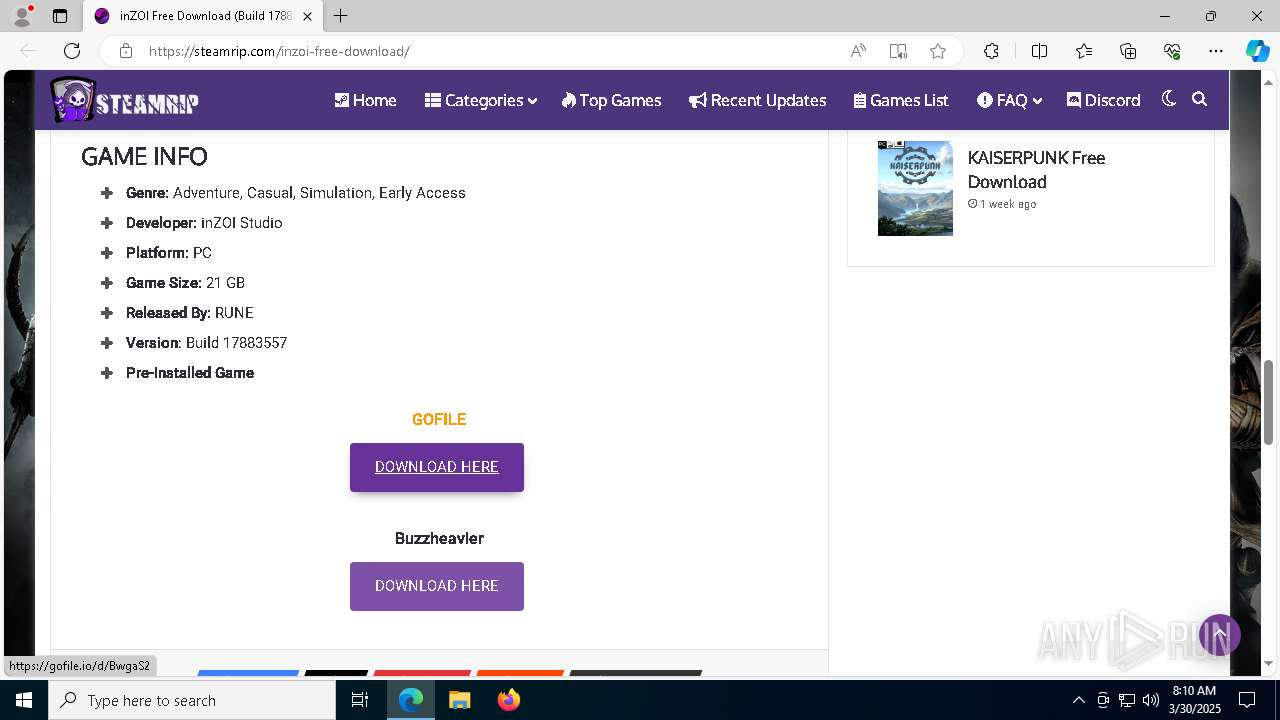Screen dimensions: 1280x720
Task: Open File Explorer from taskbar
Action: (x=459, y=700)
